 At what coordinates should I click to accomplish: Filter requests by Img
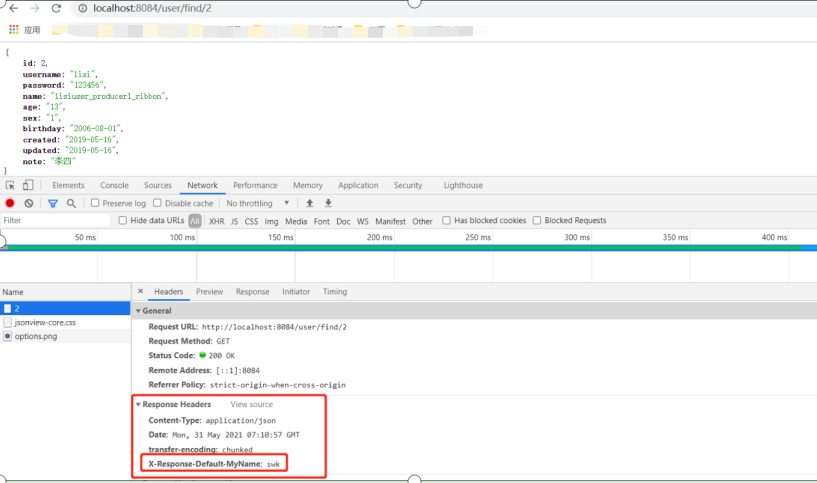click(271, 221)
